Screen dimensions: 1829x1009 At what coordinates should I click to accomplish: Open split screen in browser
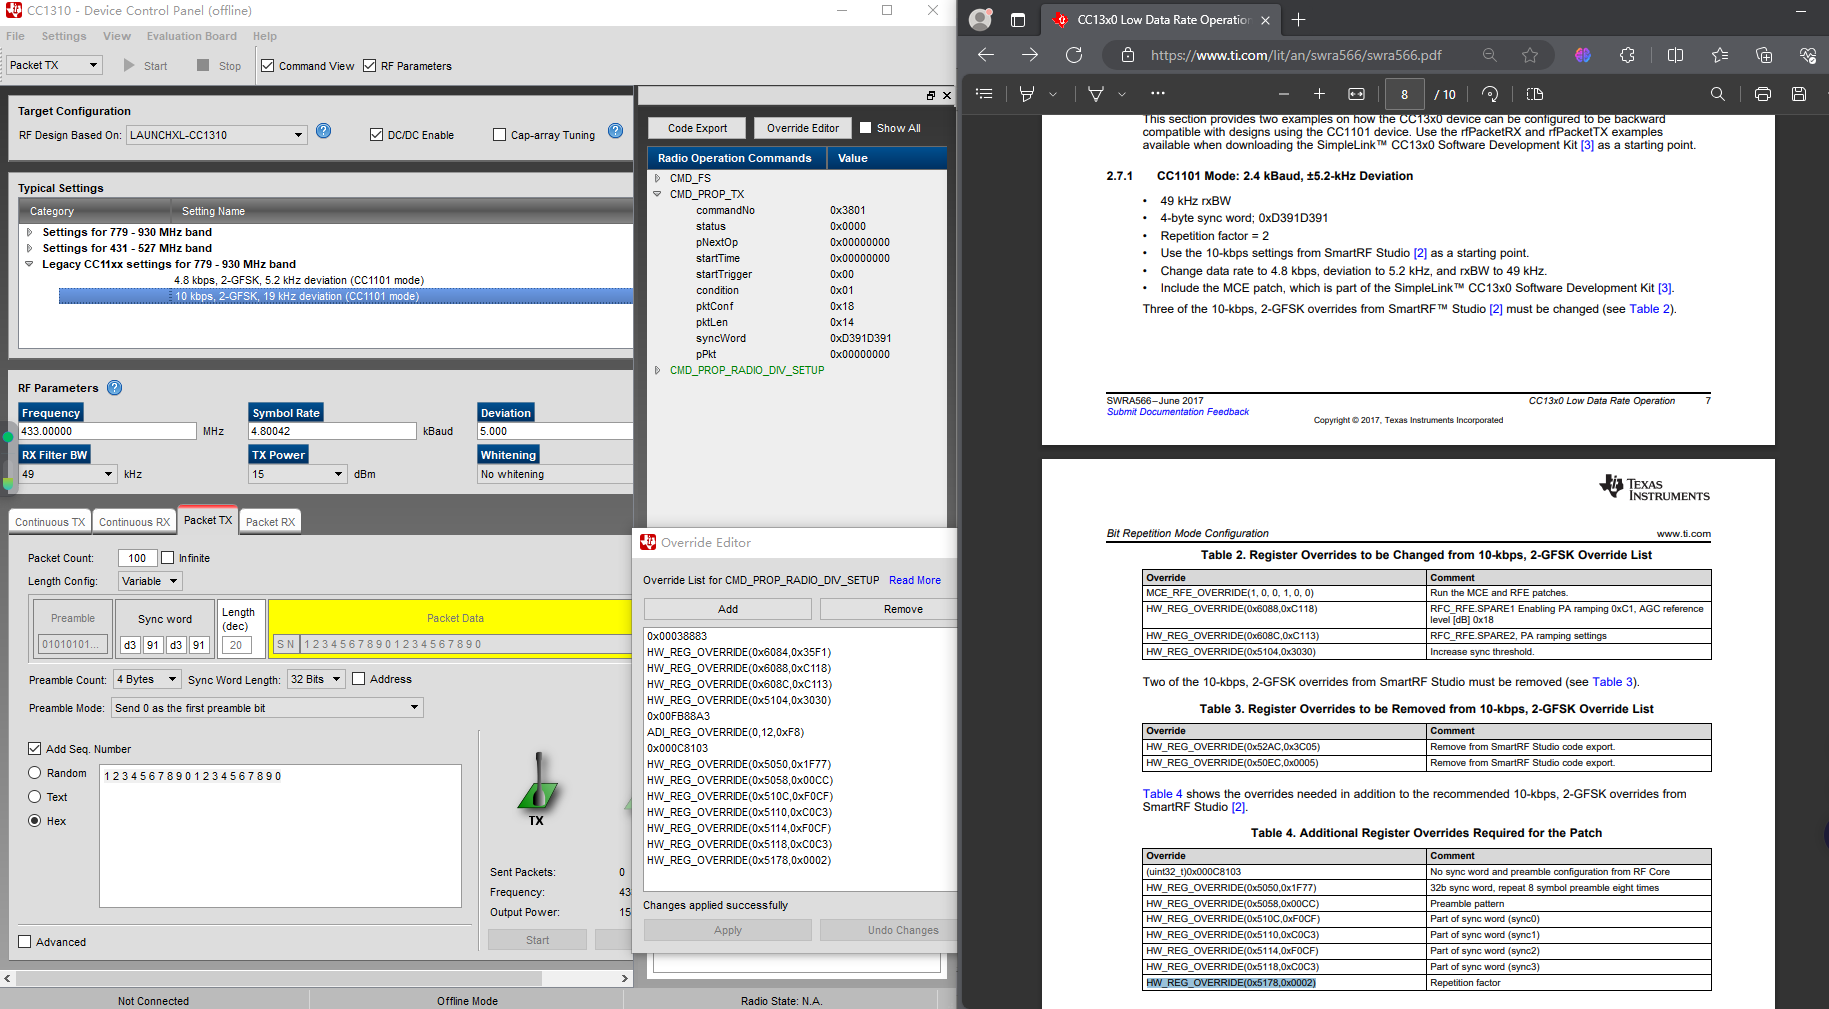pos(1676,55)
